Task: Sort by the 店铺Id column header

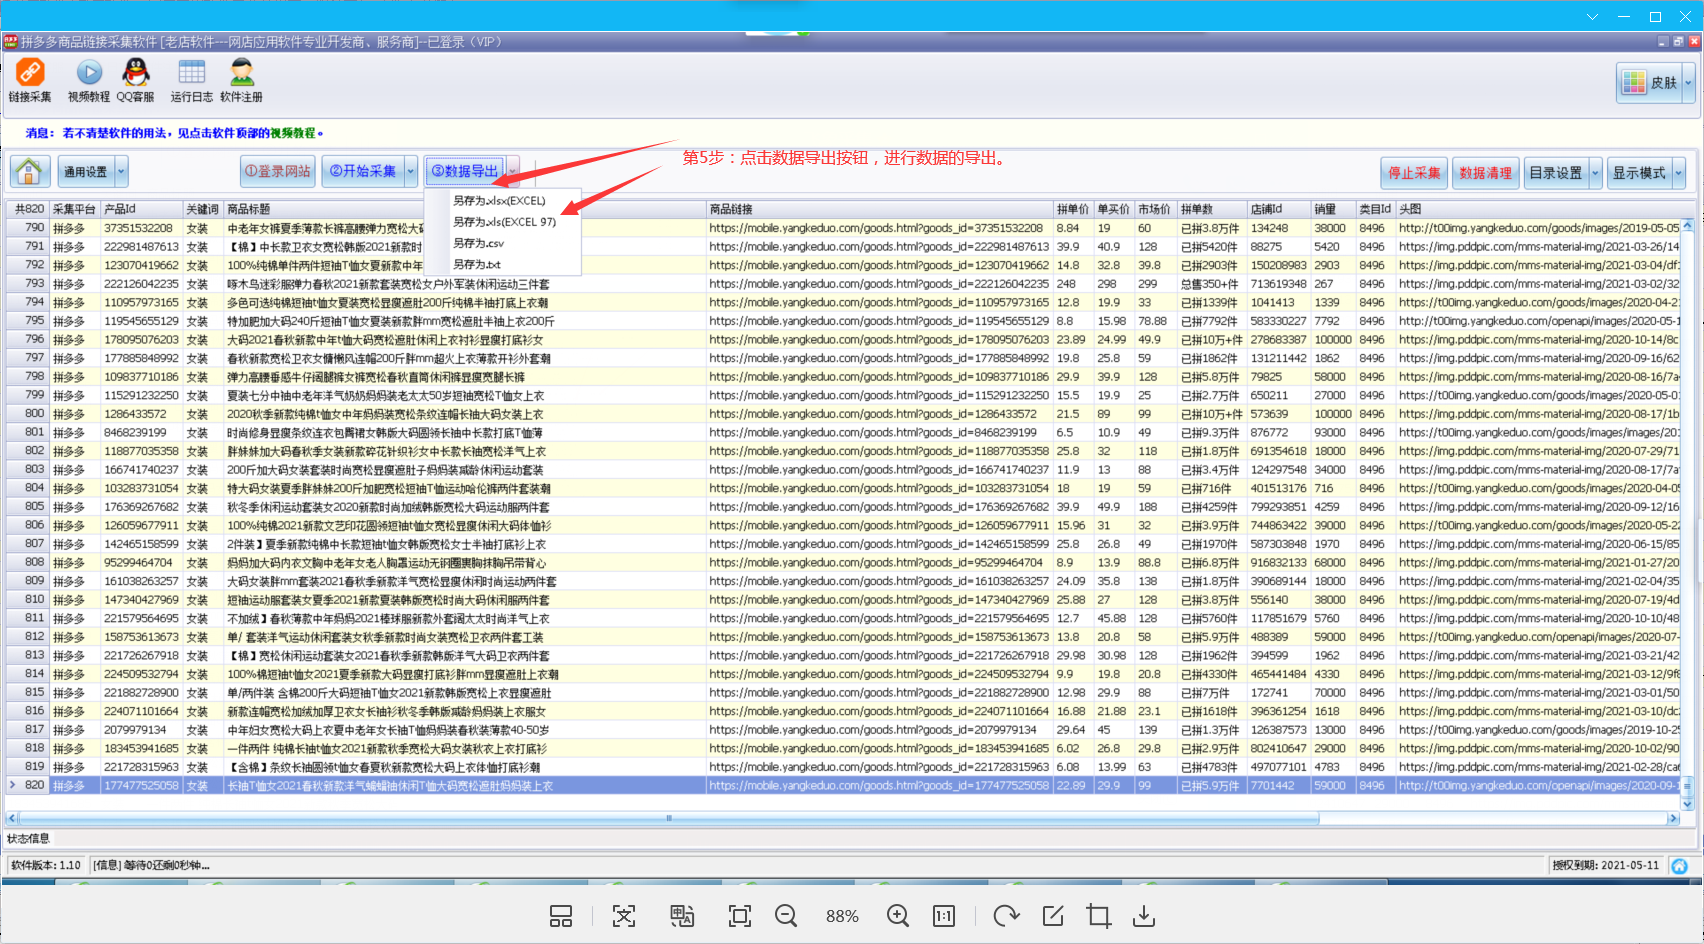Action: [x=1279, y=209]
